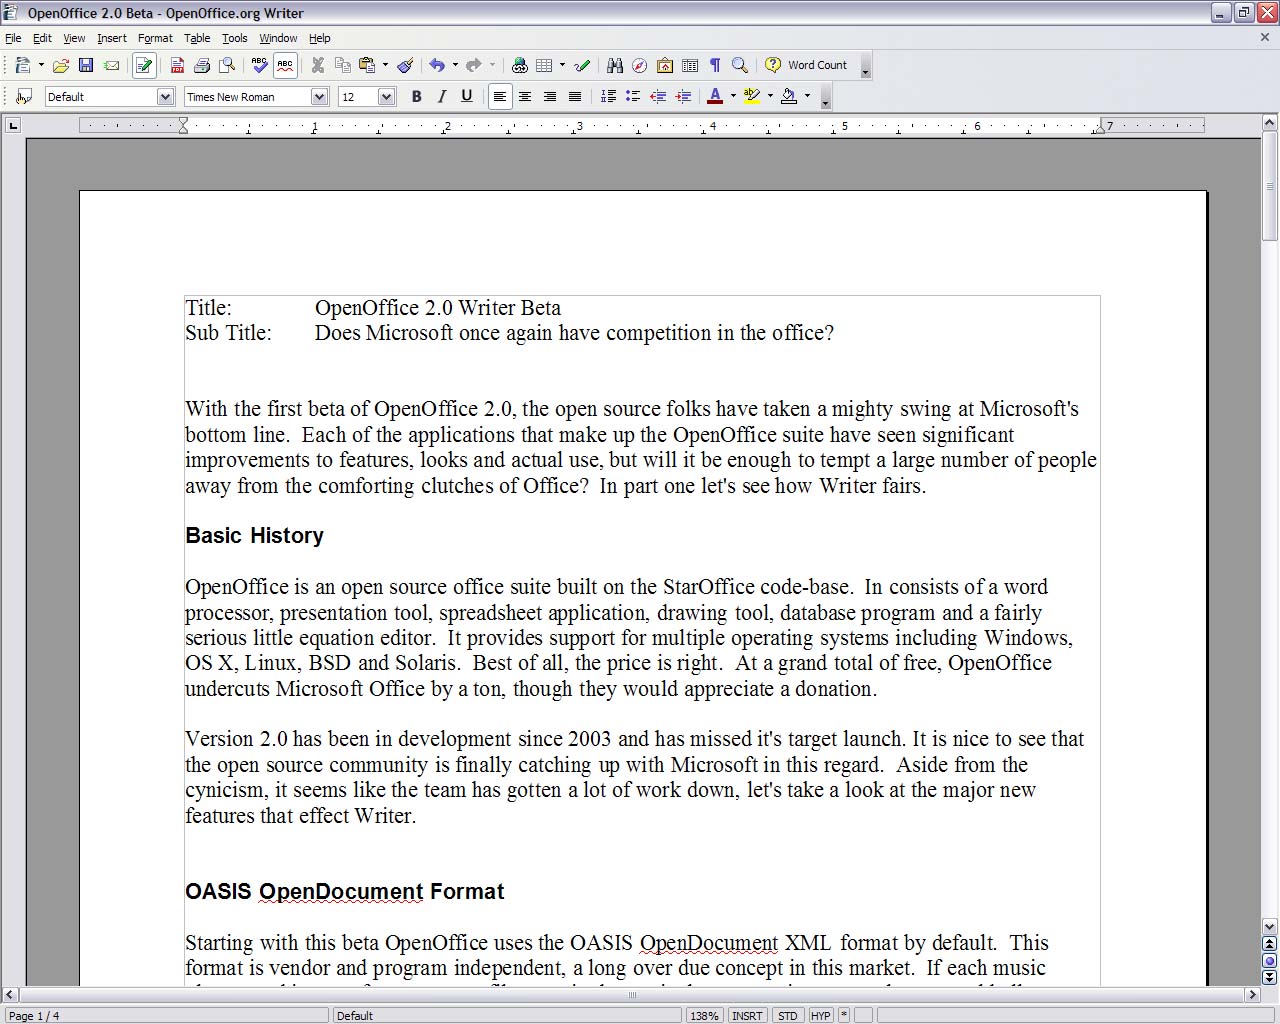Undo the last action

coord(437,65)
